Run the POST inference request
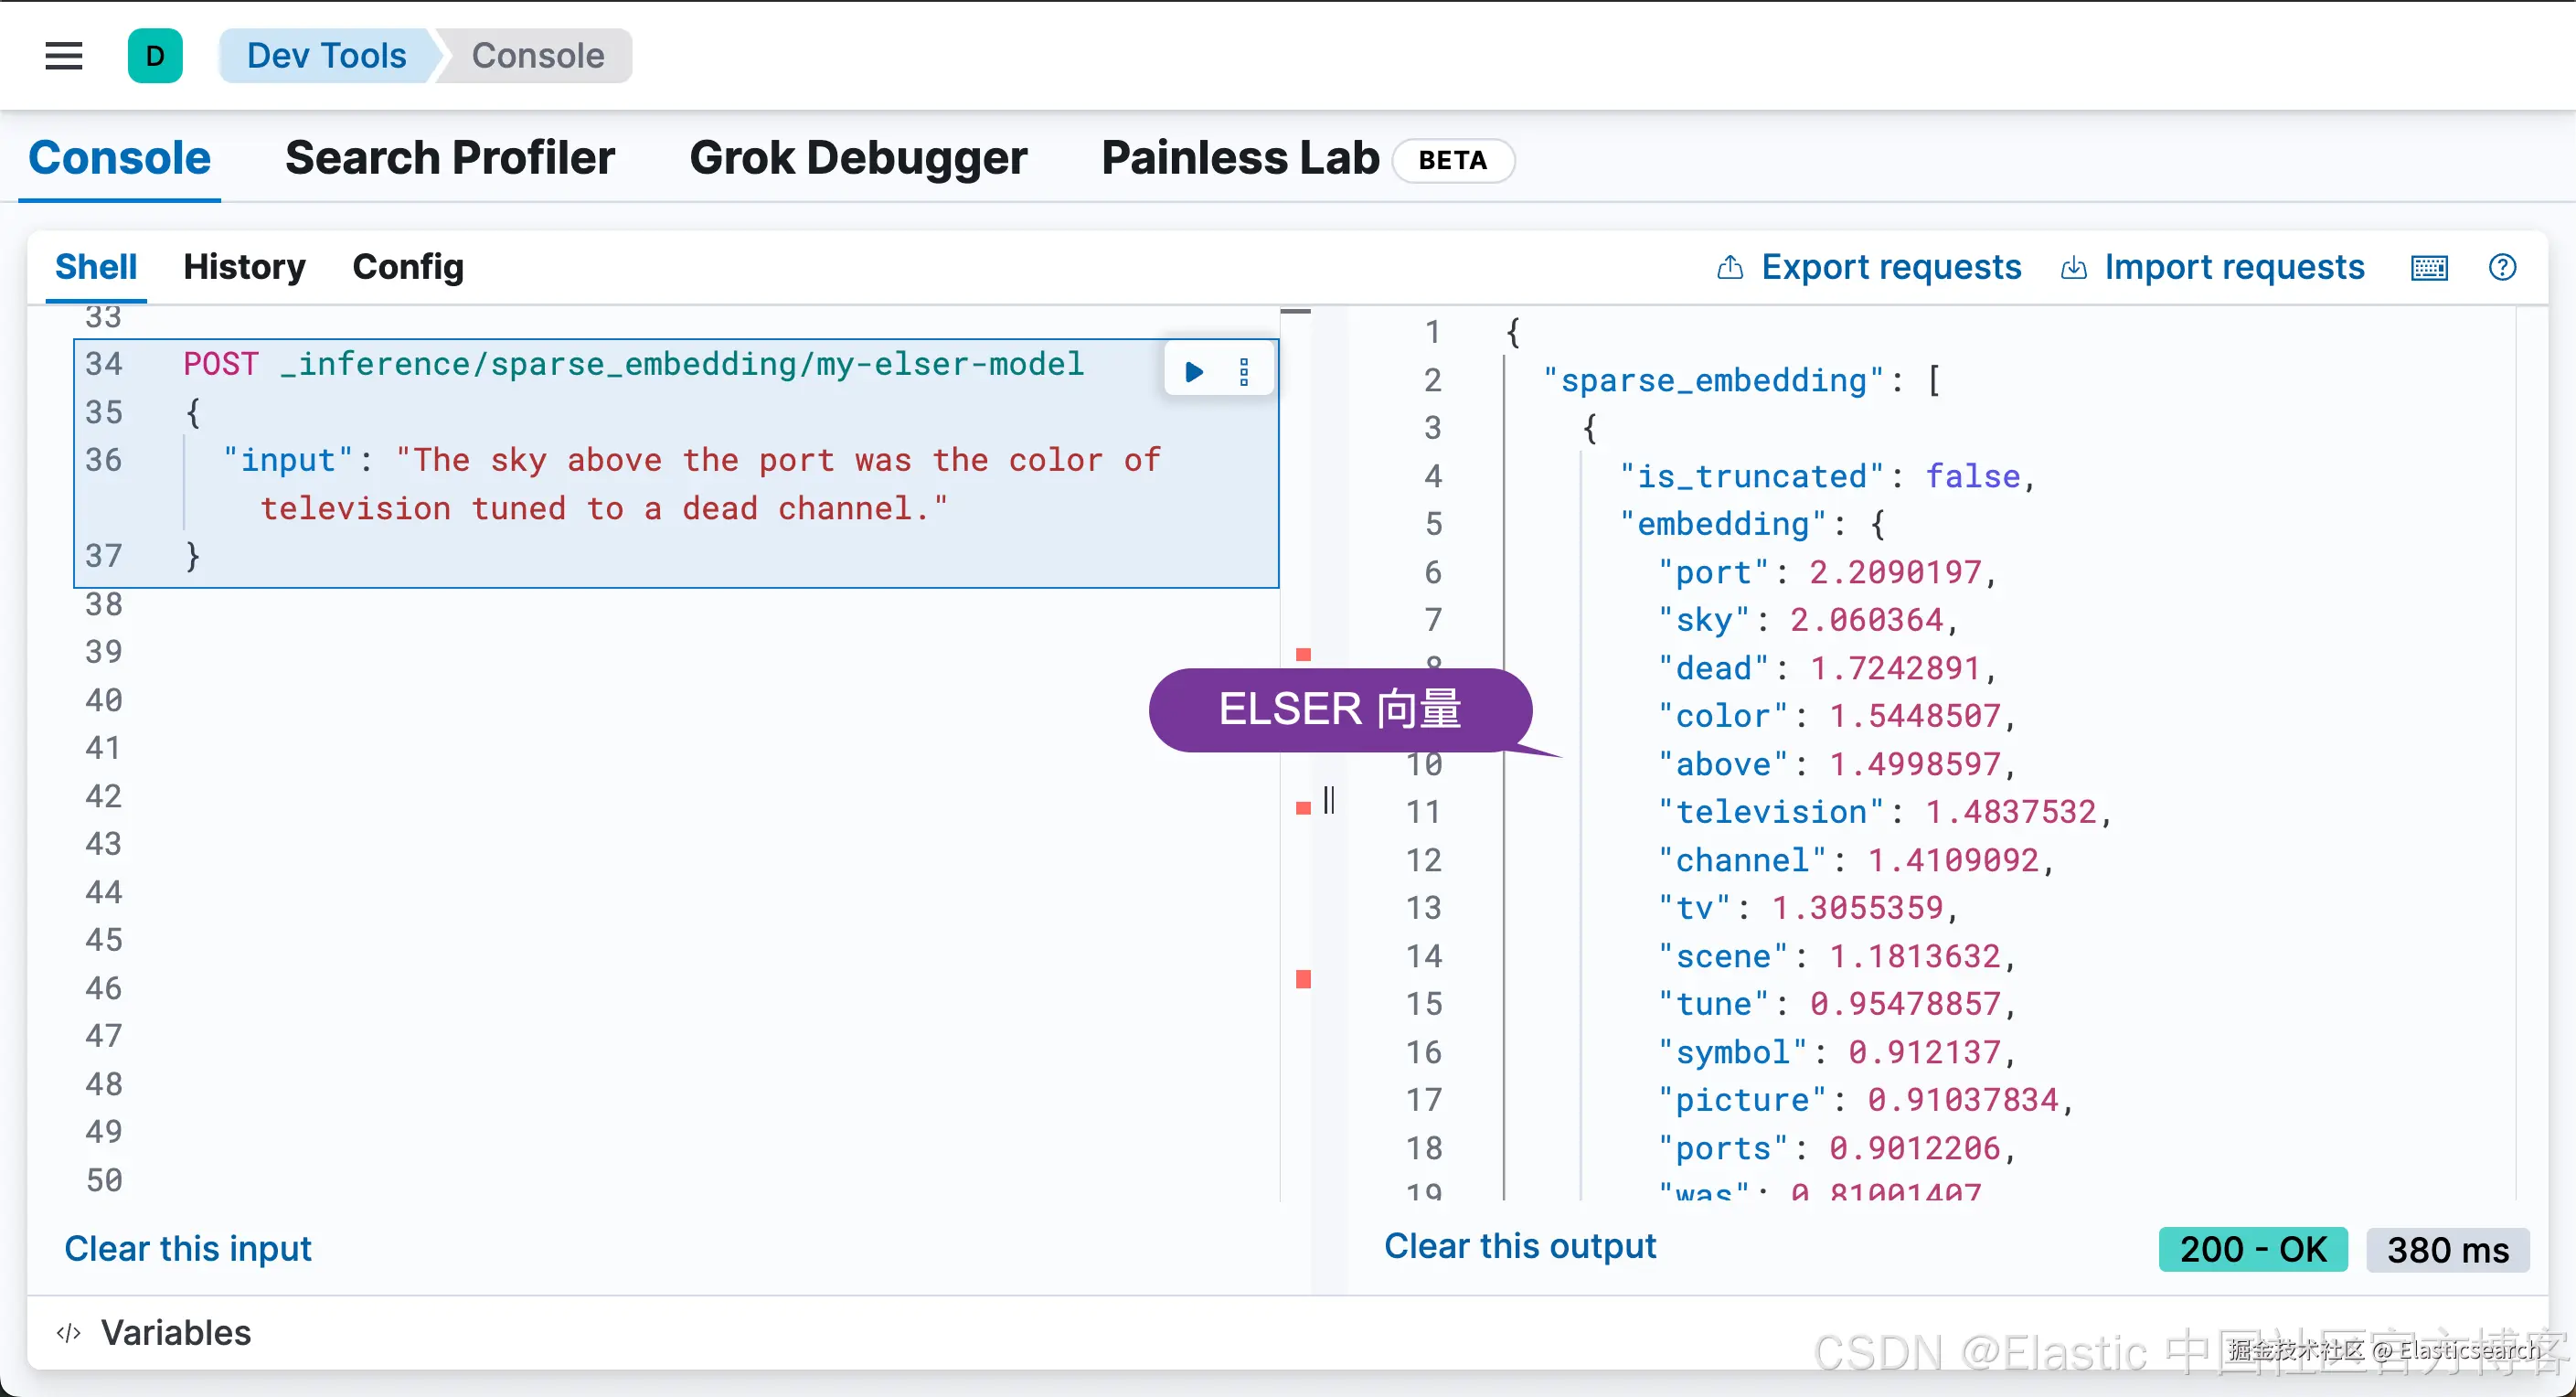 tap(1194, 372)
